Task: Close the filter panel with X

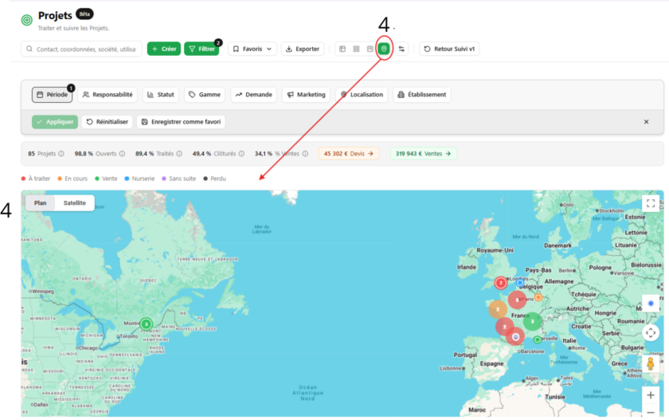Action: pos(646,122)
